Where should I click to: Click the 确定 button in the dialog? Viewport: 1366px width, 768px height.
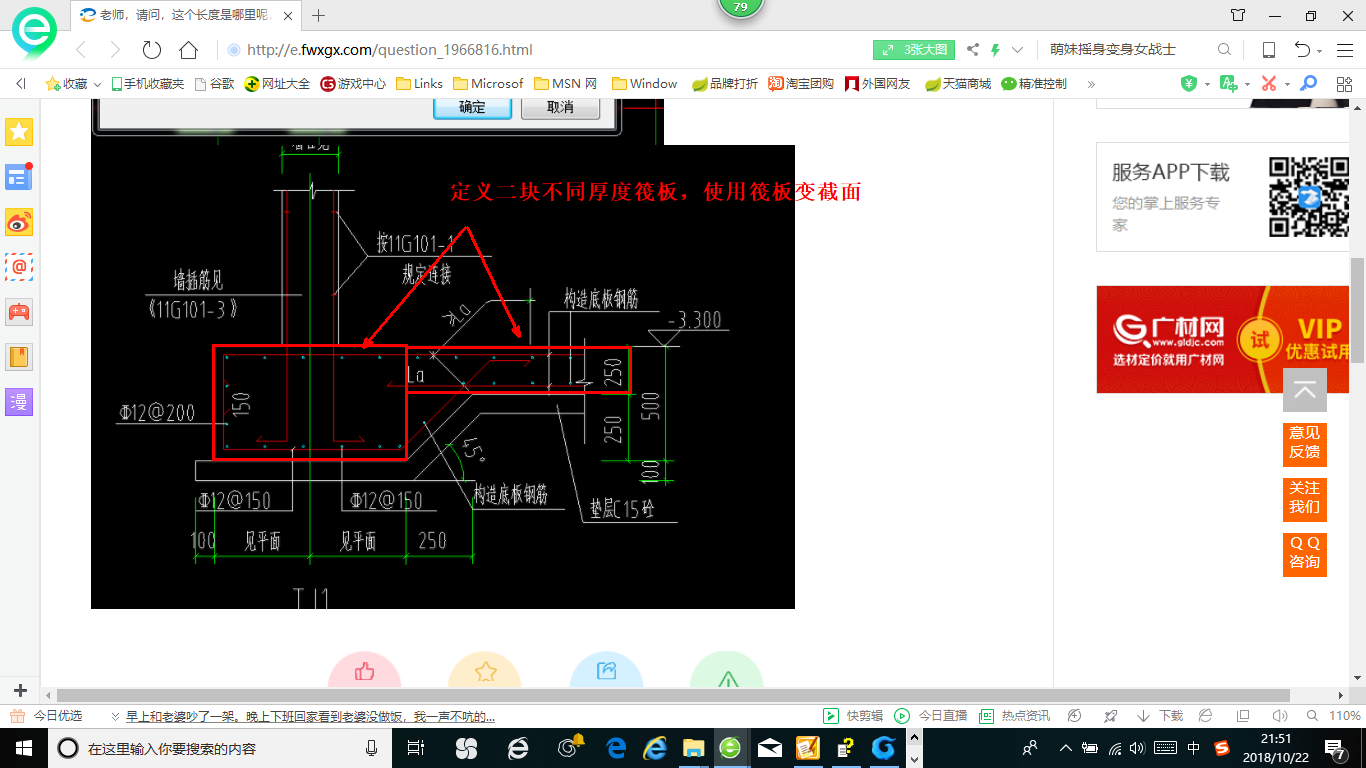pyautogui.click(x=472, y=107)
